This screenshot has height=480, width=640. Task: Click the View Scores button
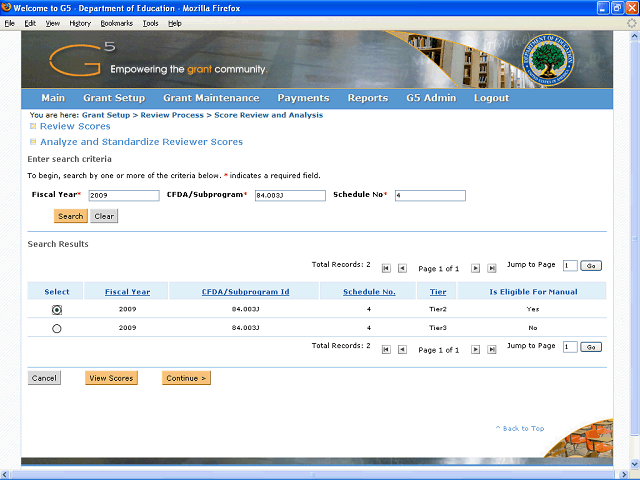(111, 378)
